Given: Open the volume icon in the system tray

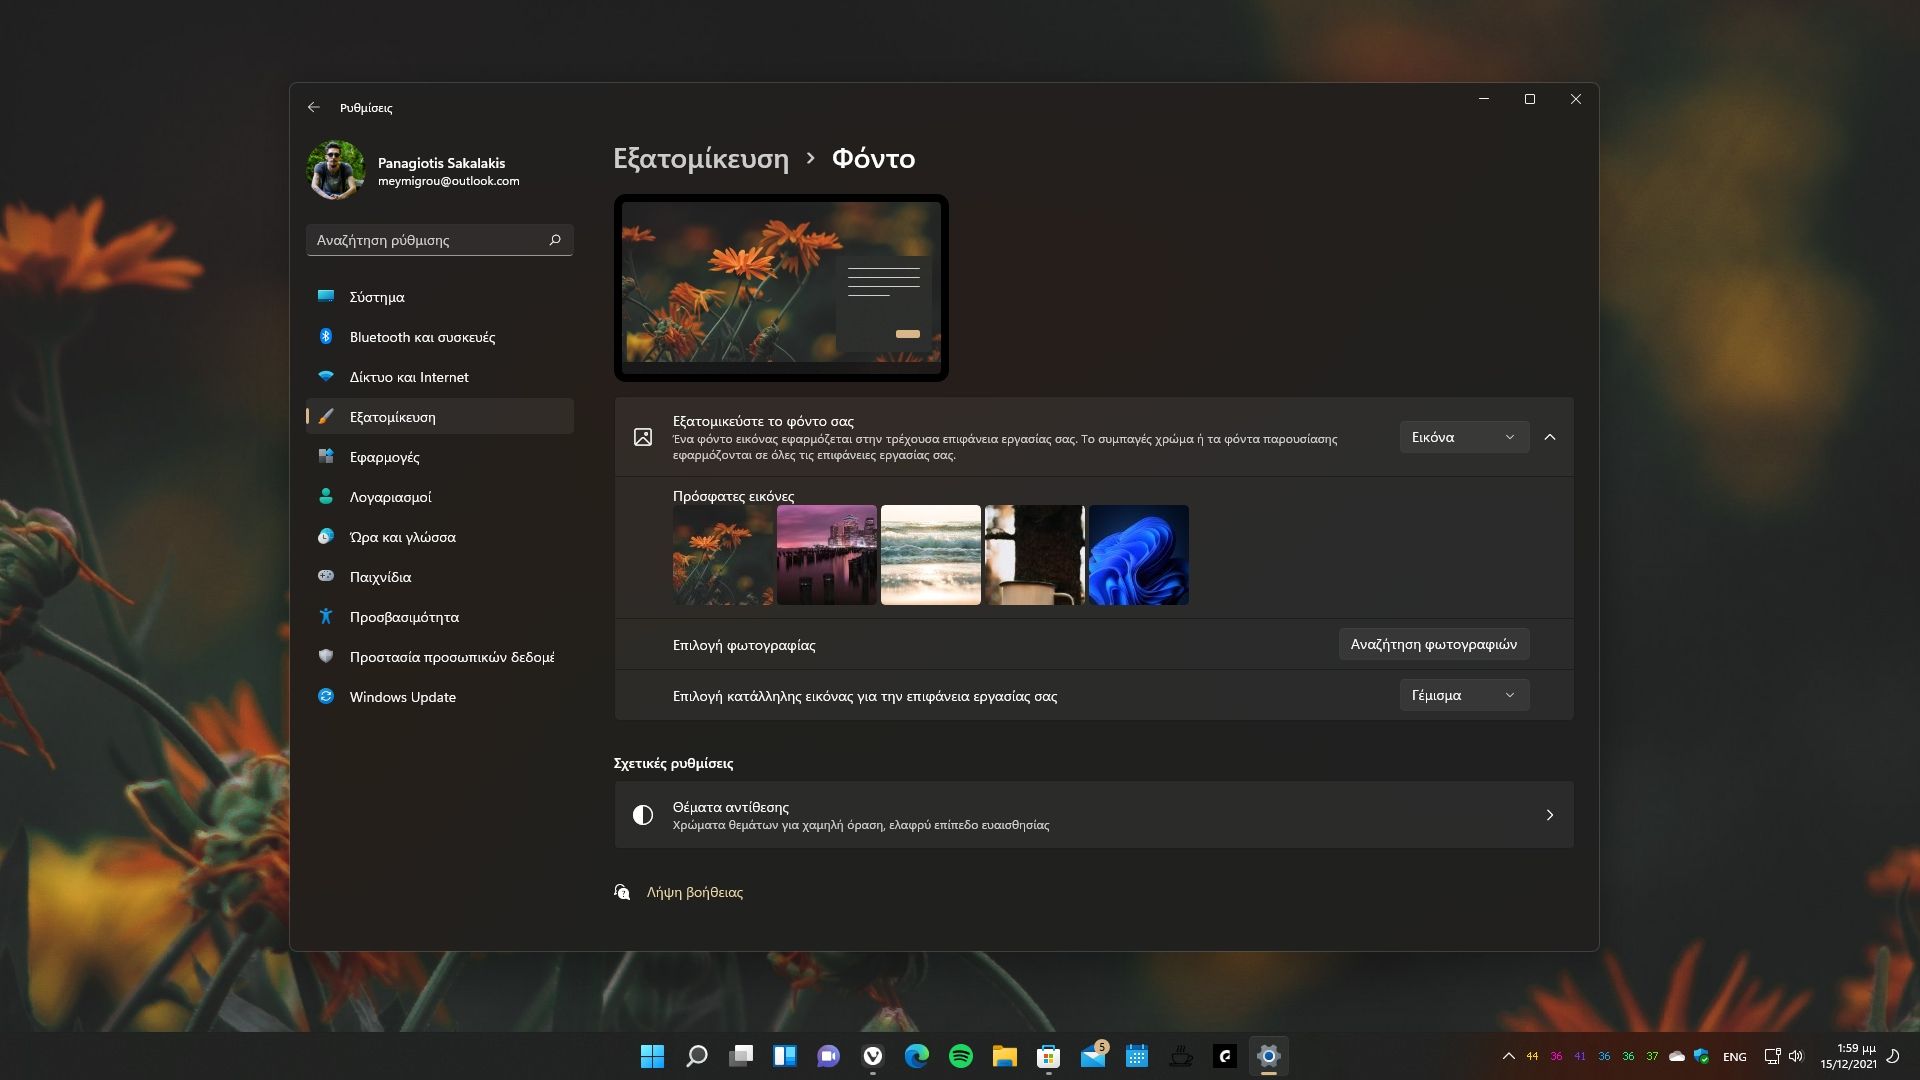Looking at the screenshot, I should pyautogui.click(x=1795, y=1056).
